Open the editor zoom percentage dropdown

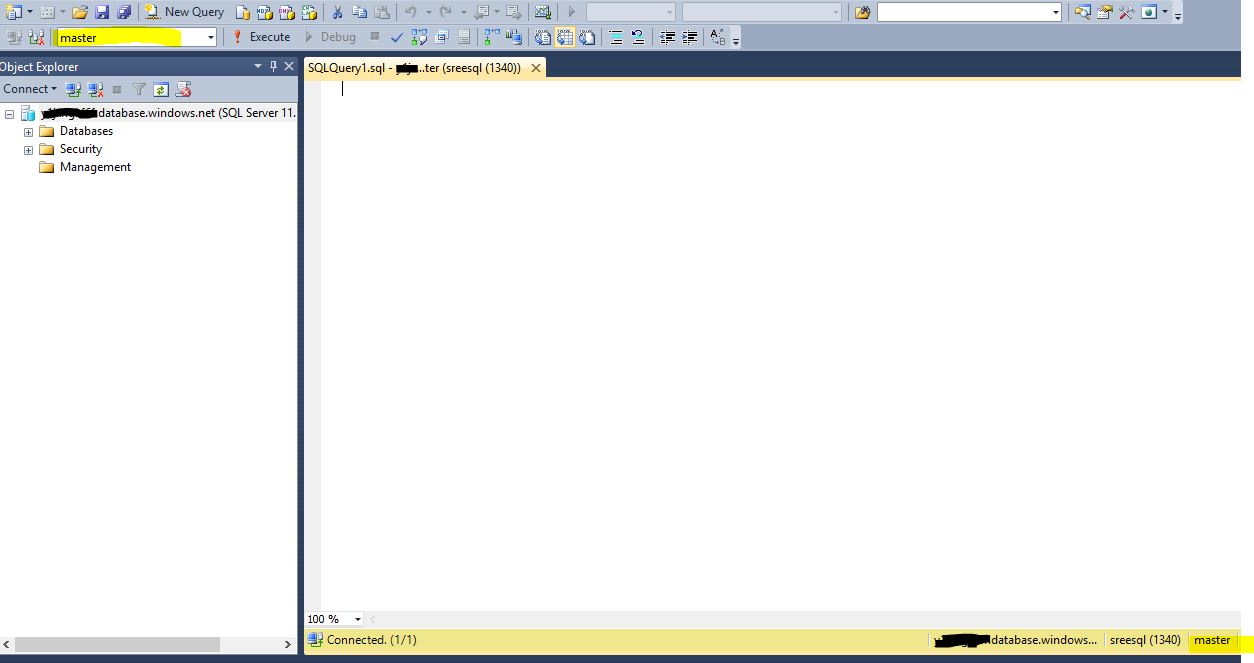click(358, 618)
